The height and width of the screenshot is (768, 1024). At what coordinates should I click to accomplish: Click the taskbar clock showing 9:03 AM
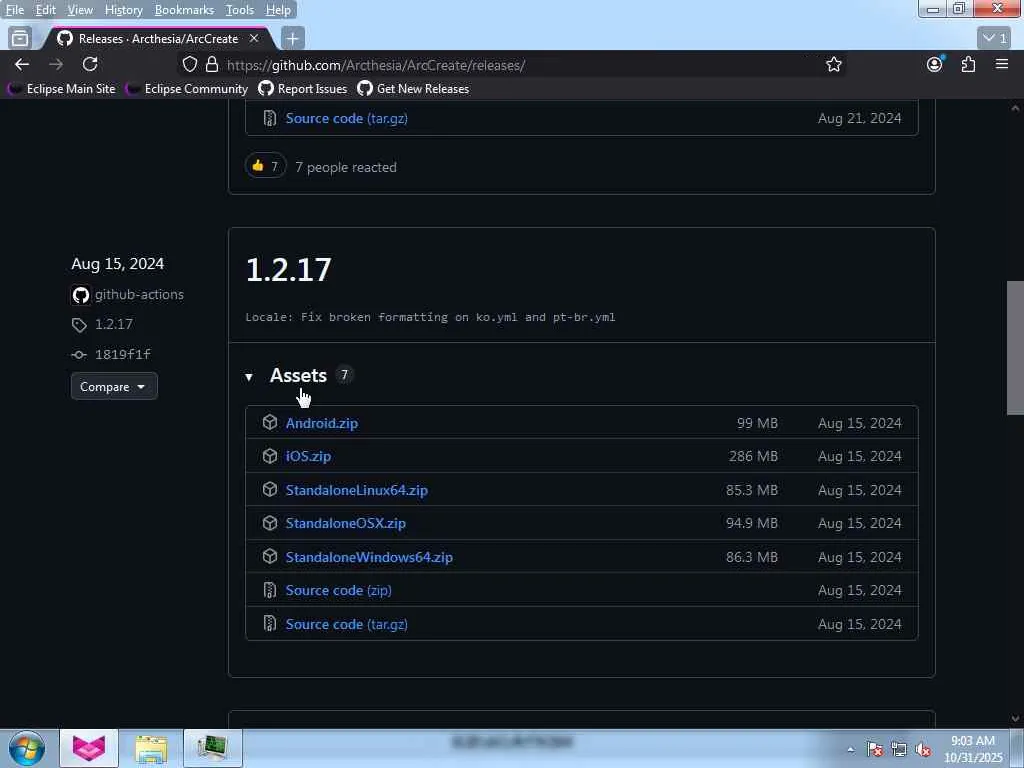[x=973, y=749]
